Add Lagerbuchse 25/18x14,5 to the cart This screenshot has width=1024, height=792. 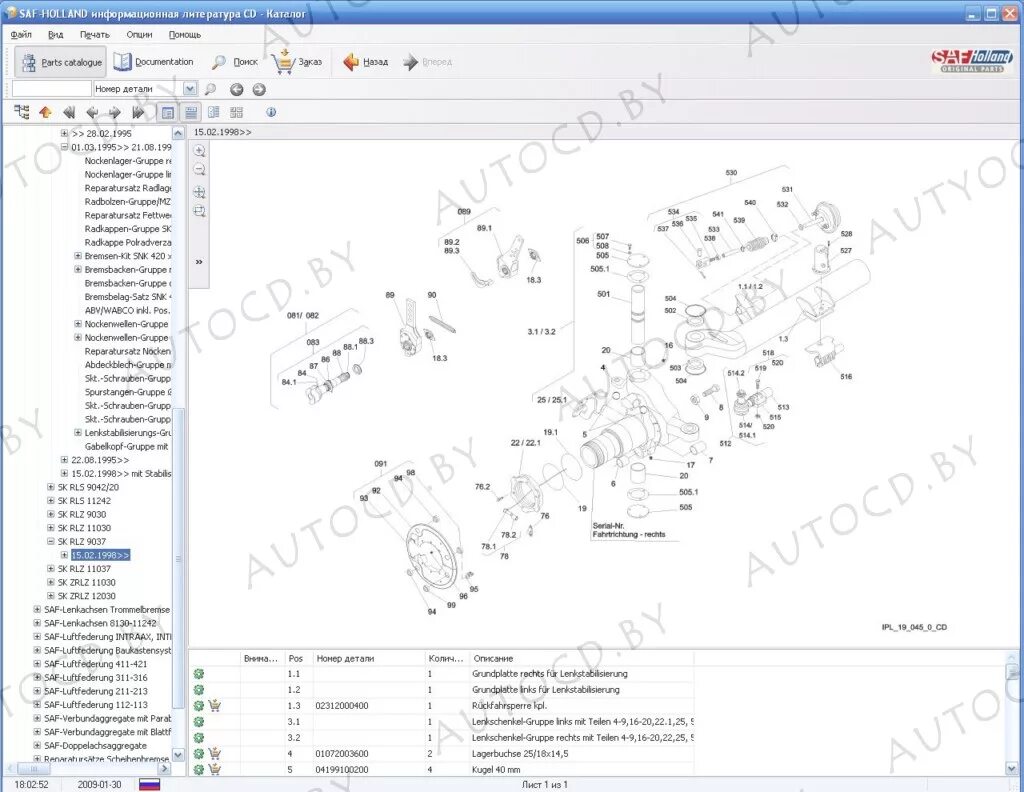215,753
